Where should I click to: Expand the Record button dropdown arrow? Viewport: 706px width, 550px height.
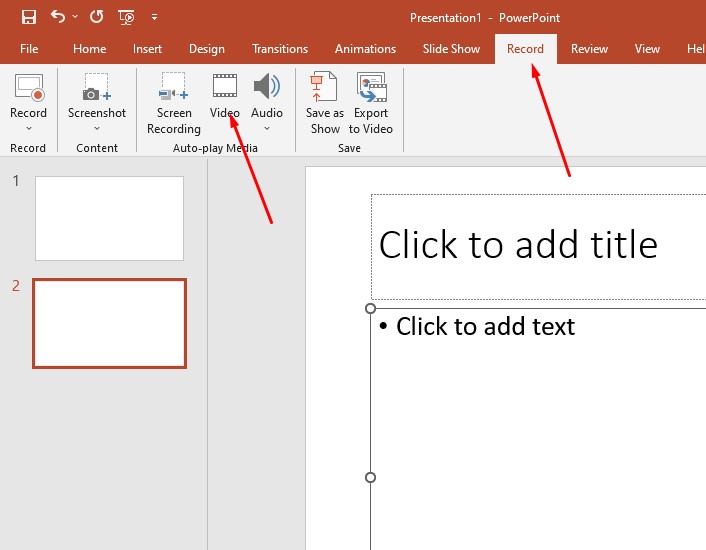pos(28,128)
